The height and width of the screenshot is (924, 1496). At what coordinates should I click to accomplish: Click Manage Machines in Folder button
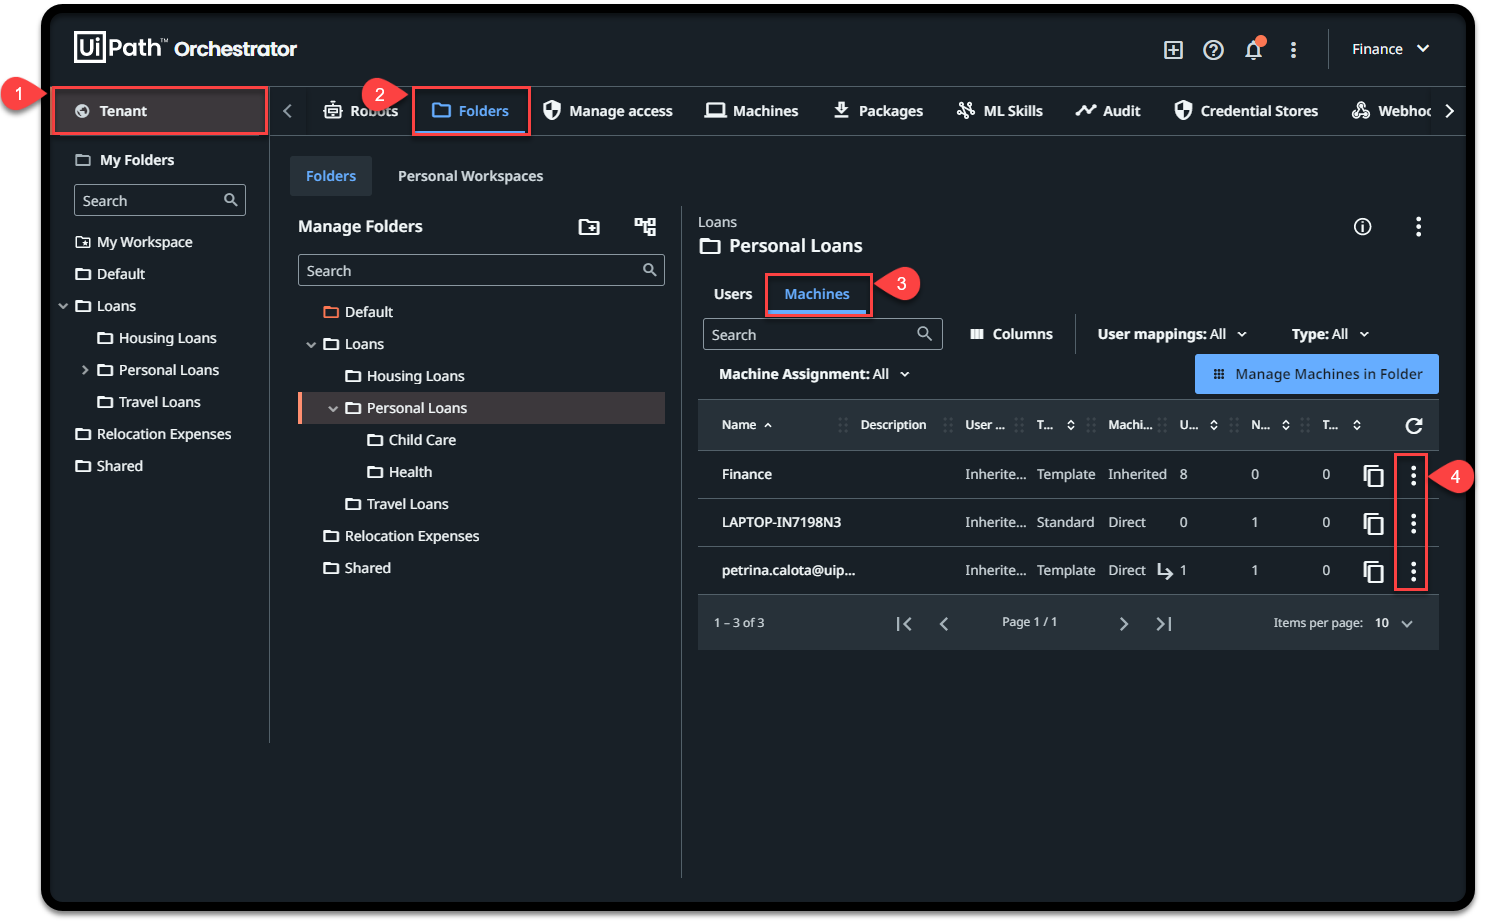pyautogui.click(x=1317, y=374)
